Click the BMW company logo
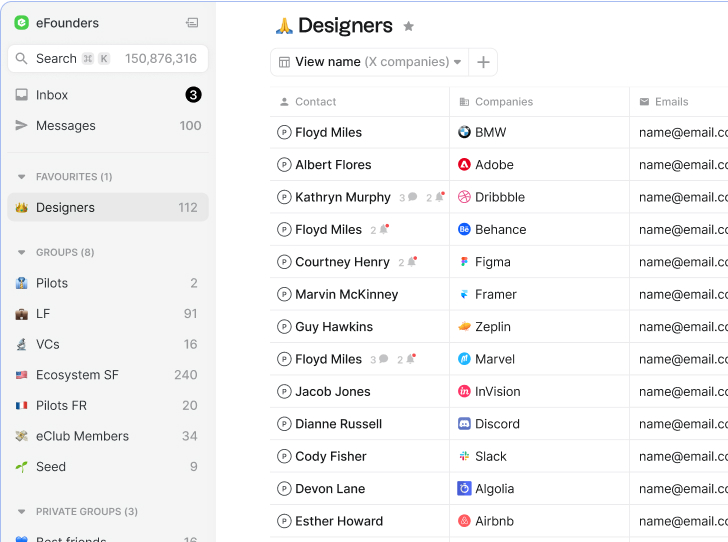Screen dimensions: 728x542 click(464, 132)
